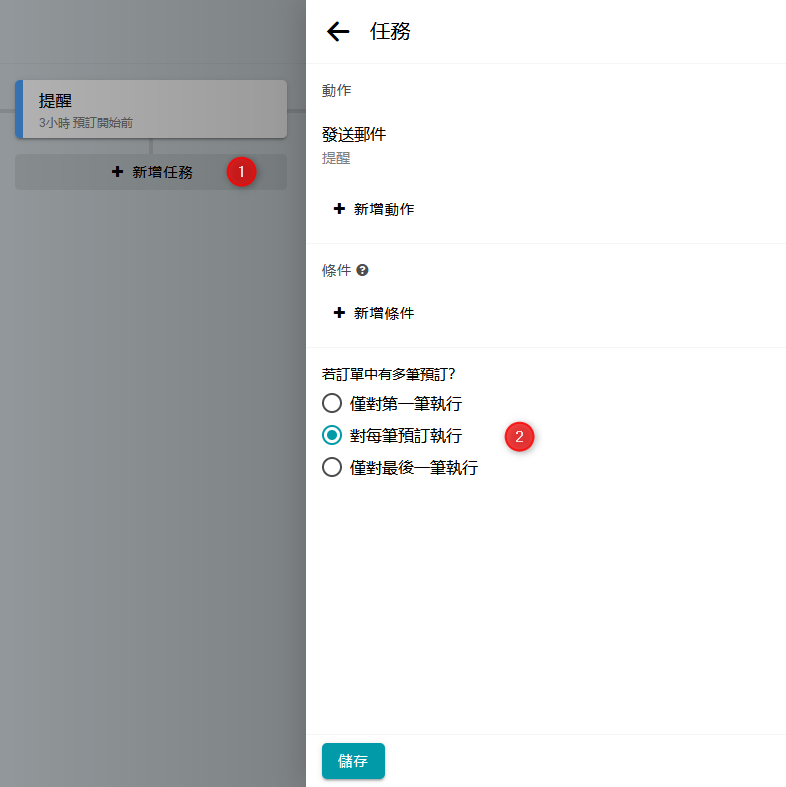Click the blue stripe on the 提醒 card

point(19,109)
